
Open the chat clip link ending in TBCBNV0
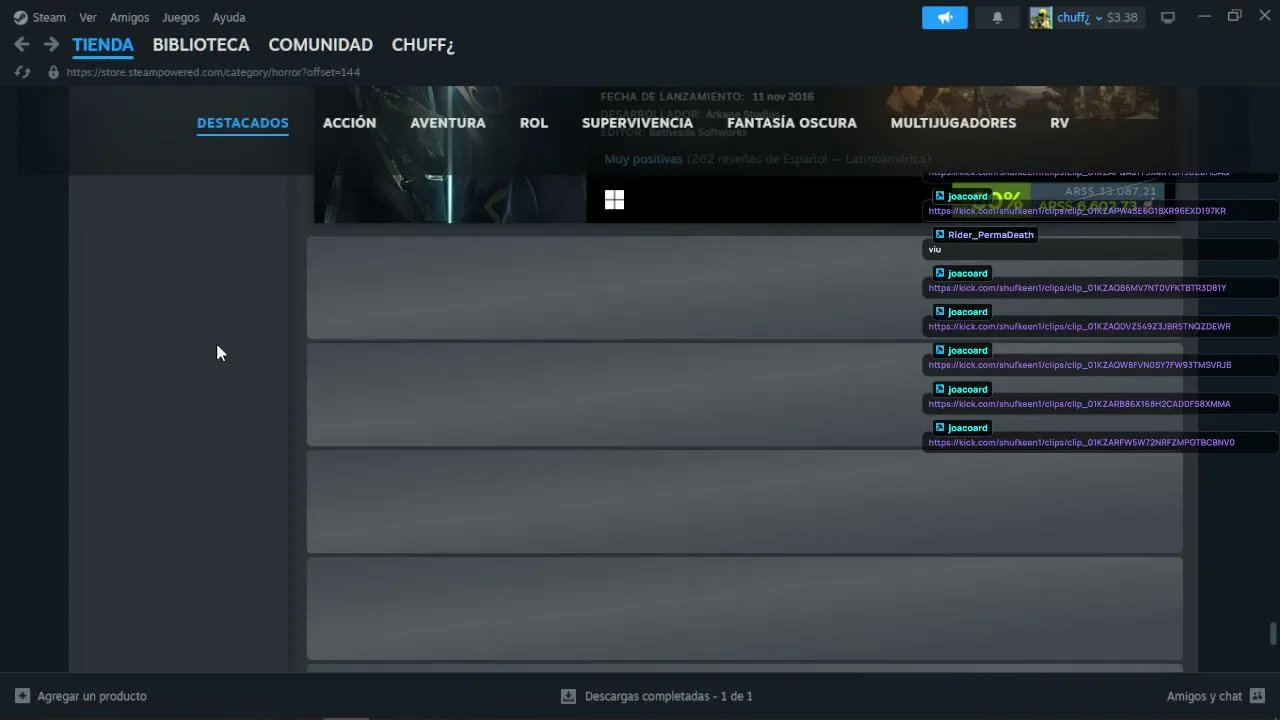(1081, 443)
